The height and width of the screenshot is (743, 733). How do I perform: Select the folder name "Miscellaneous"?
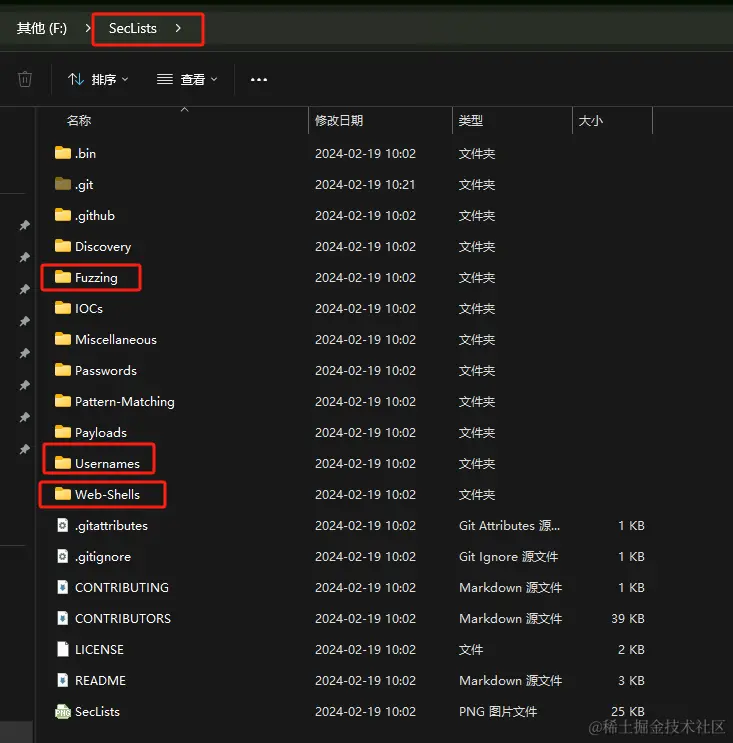pos(116,340)
